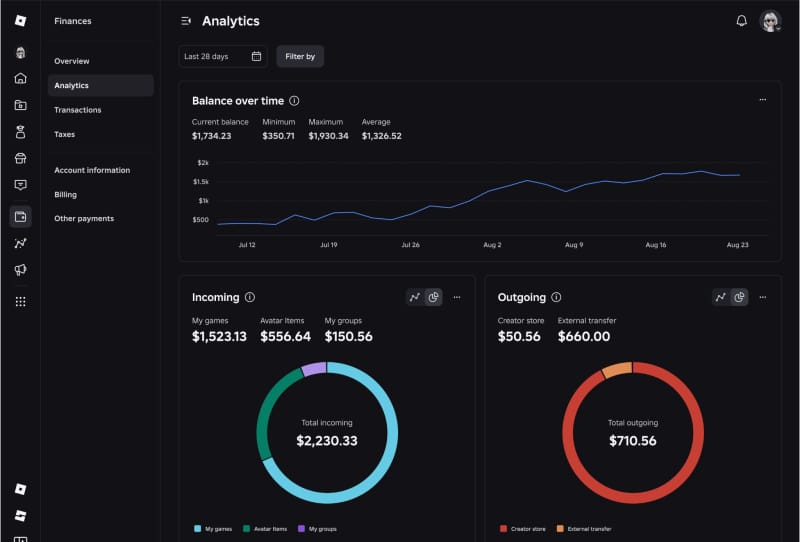800x542 pixels.
Task: Switch Incoming card to line chart view
Action: (x=415, y=297)
